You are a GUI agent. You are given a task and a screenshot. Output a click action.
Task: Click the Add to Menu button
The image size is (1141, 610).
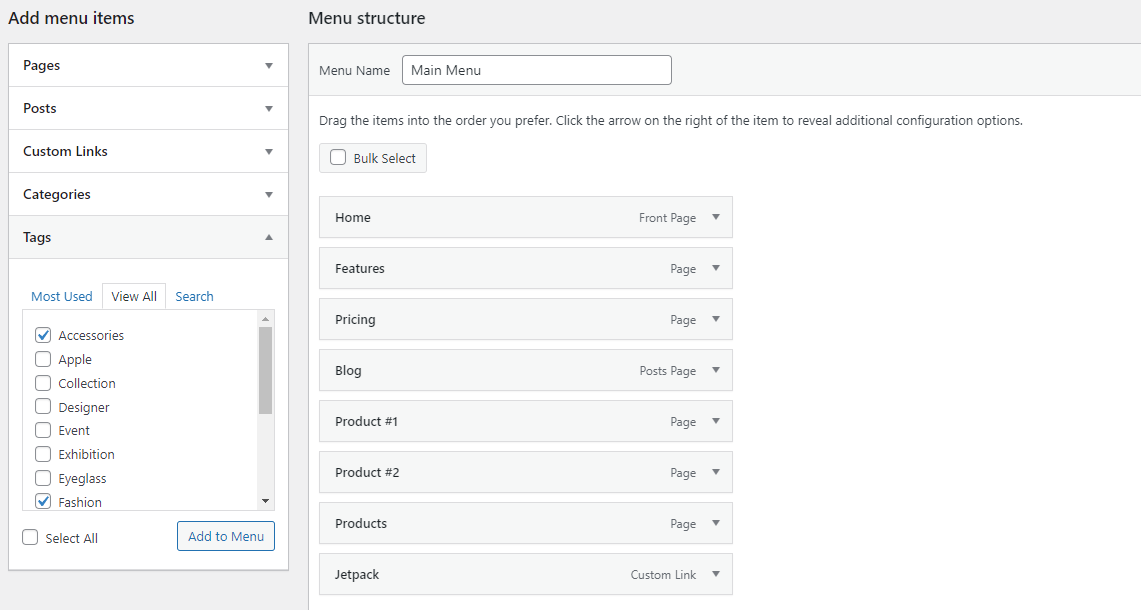point(225,536)
